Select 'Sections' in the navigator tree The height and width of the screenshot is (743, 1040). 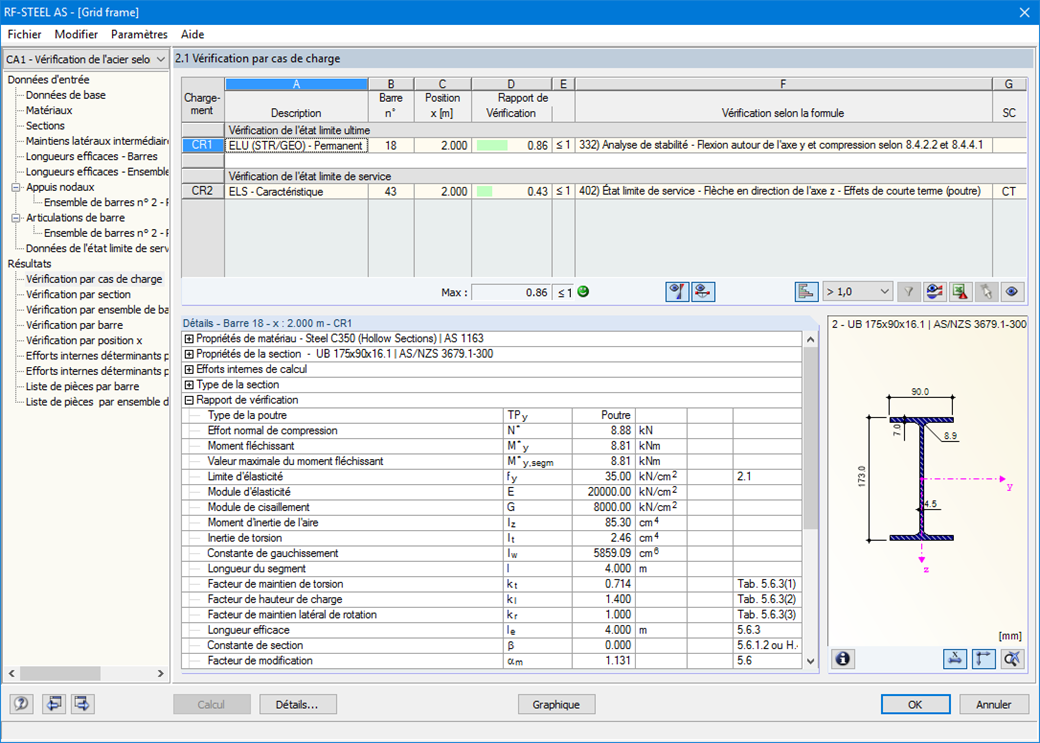(45, 126)
